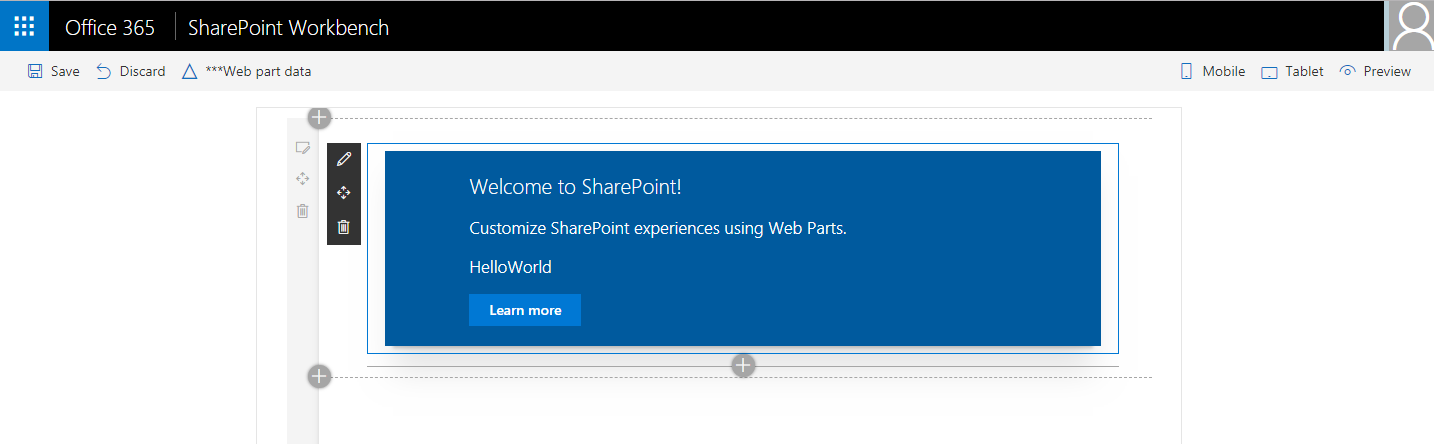The width and height of the screenshot is (1434, 444).
Task: Click the Learn more button
Action: [525, 310]
